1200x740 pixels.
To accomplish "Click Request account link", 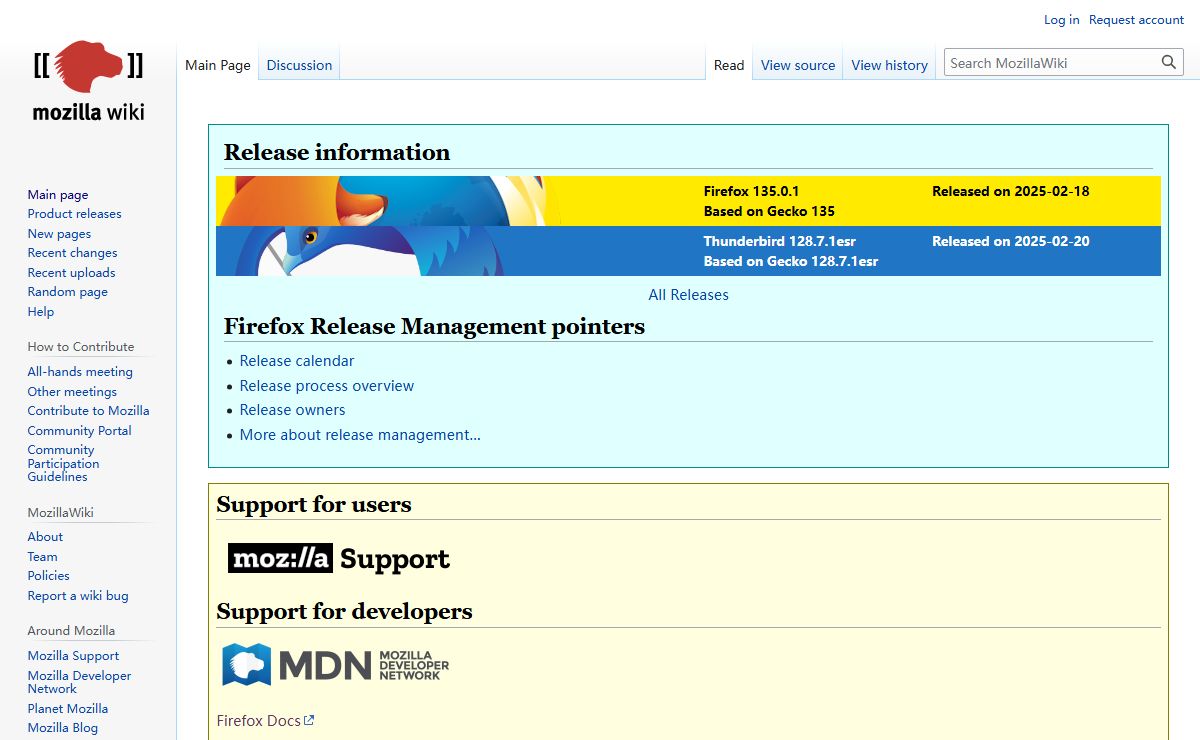I will coord(1136,20).
